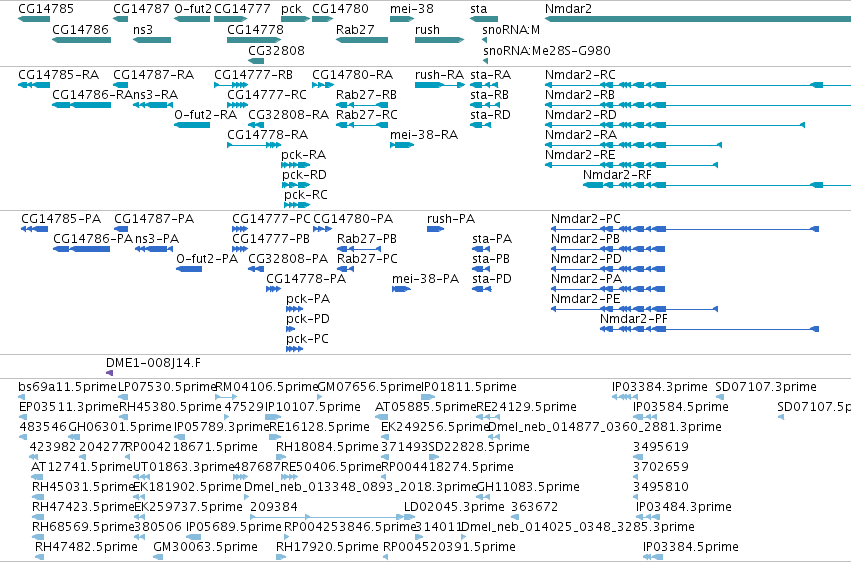Click the IP03584.5prime EST label
The image size is (851, 562).
click(x=681, y=407)
